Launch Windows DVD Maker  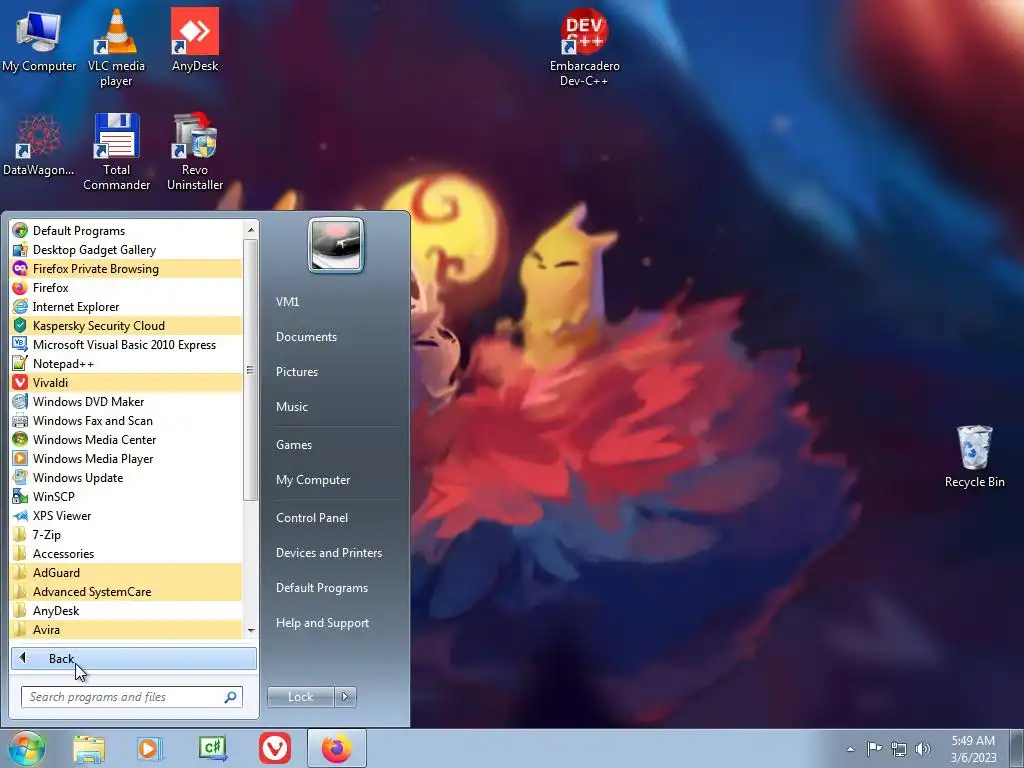click(127, 402)
